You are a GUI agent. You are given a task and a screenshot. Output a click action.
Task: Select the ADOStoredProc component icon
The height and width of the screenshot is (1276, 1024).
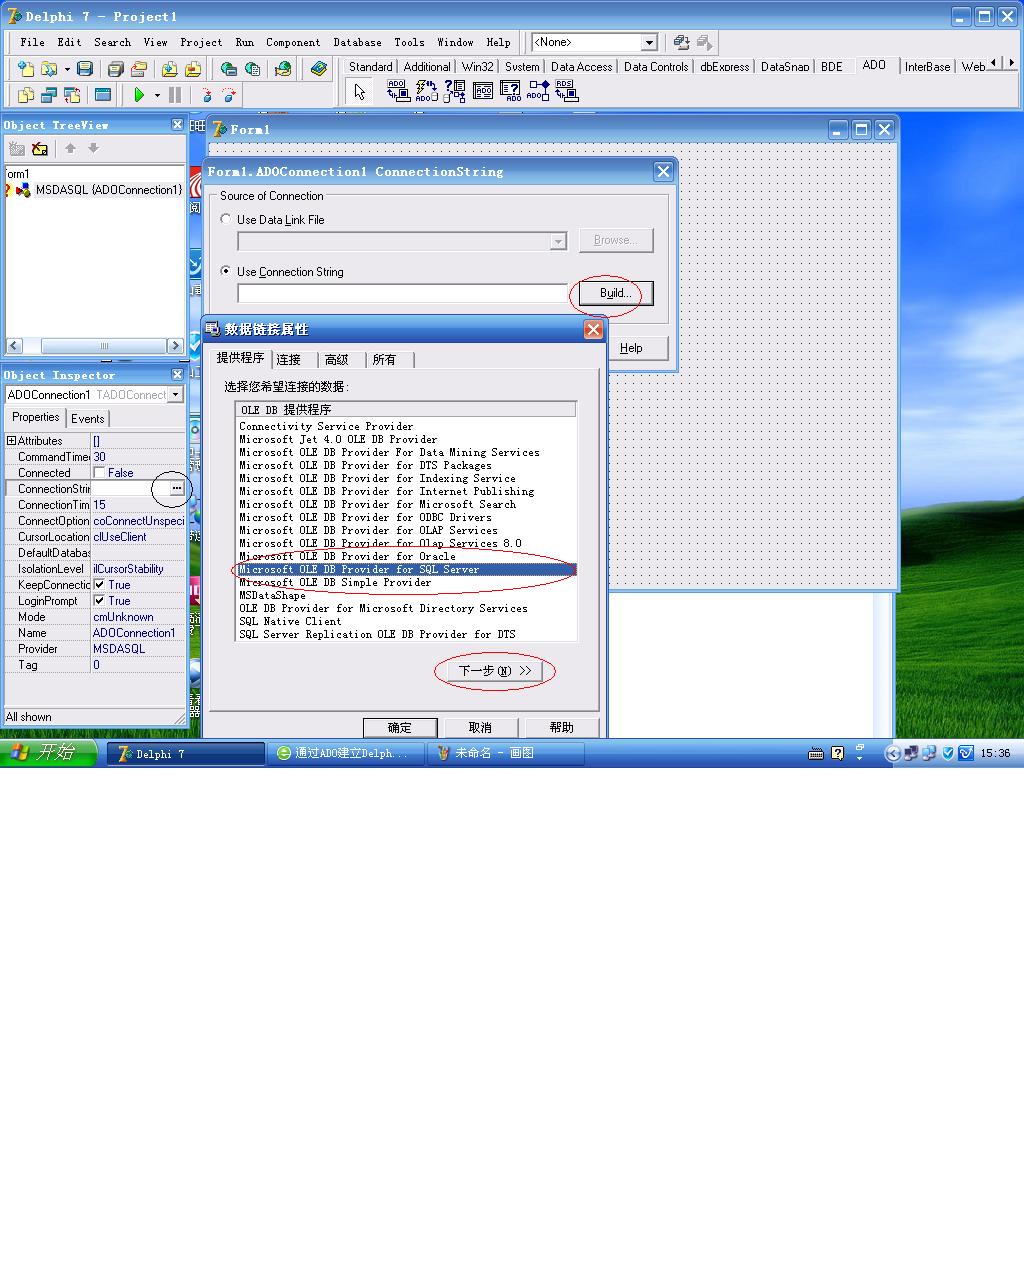tap(538, 91)
